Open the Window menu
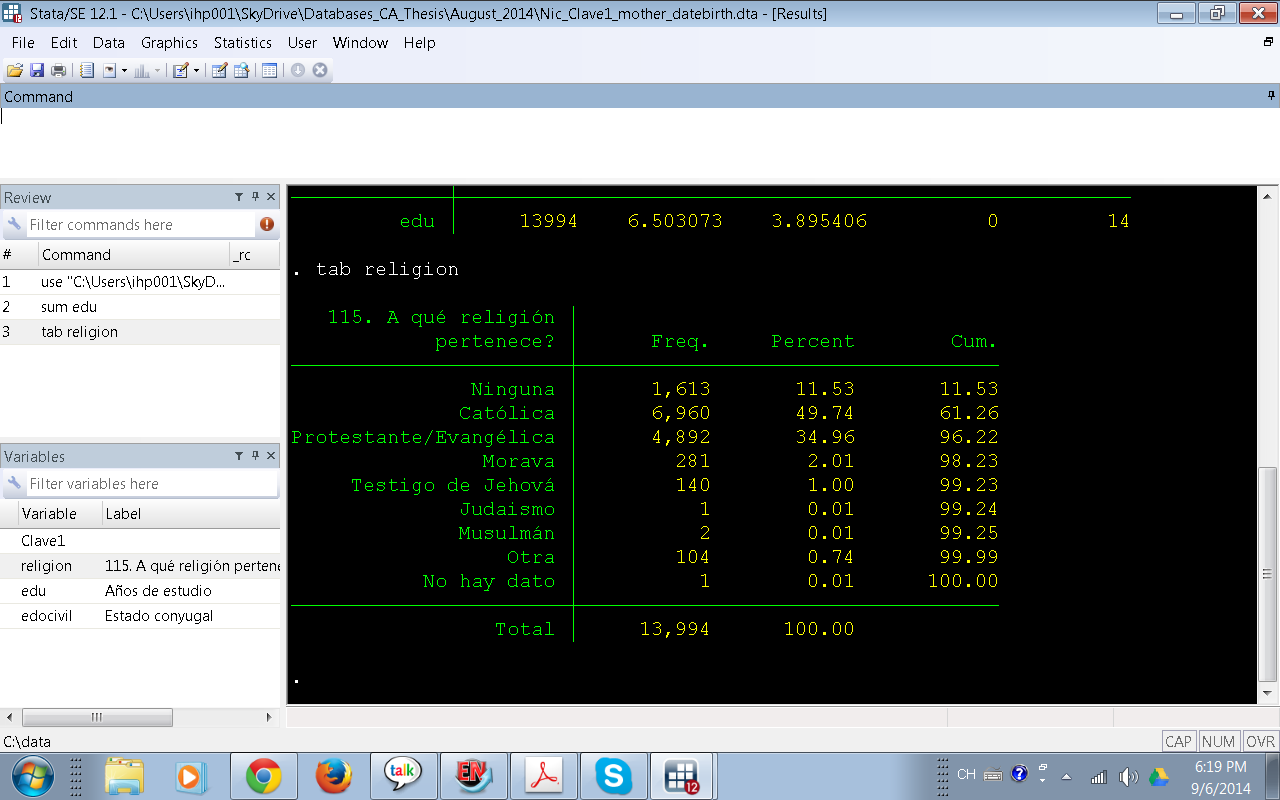This screenshot has height=800, width=1280. pyautogui.click(x=360, y=43)
